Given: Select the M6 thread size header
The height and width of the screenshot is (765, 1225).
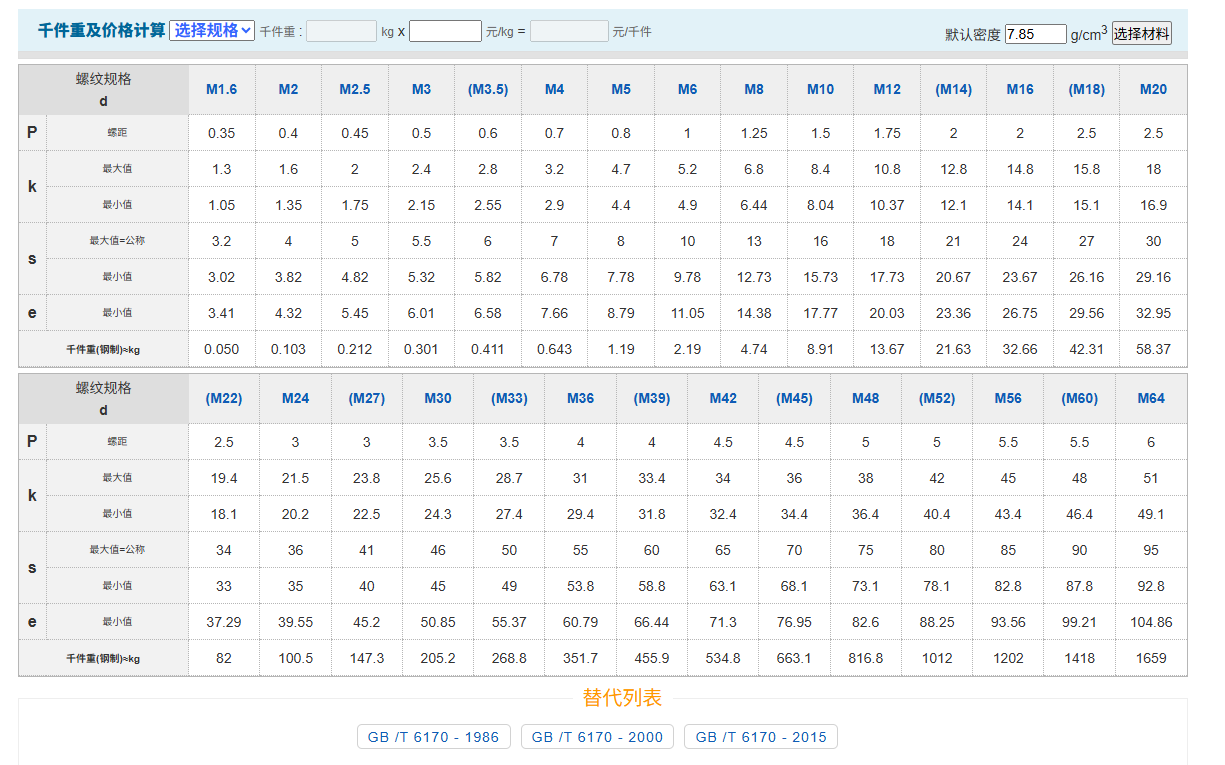Looking at the screenshot, I should tap(687, 89).
